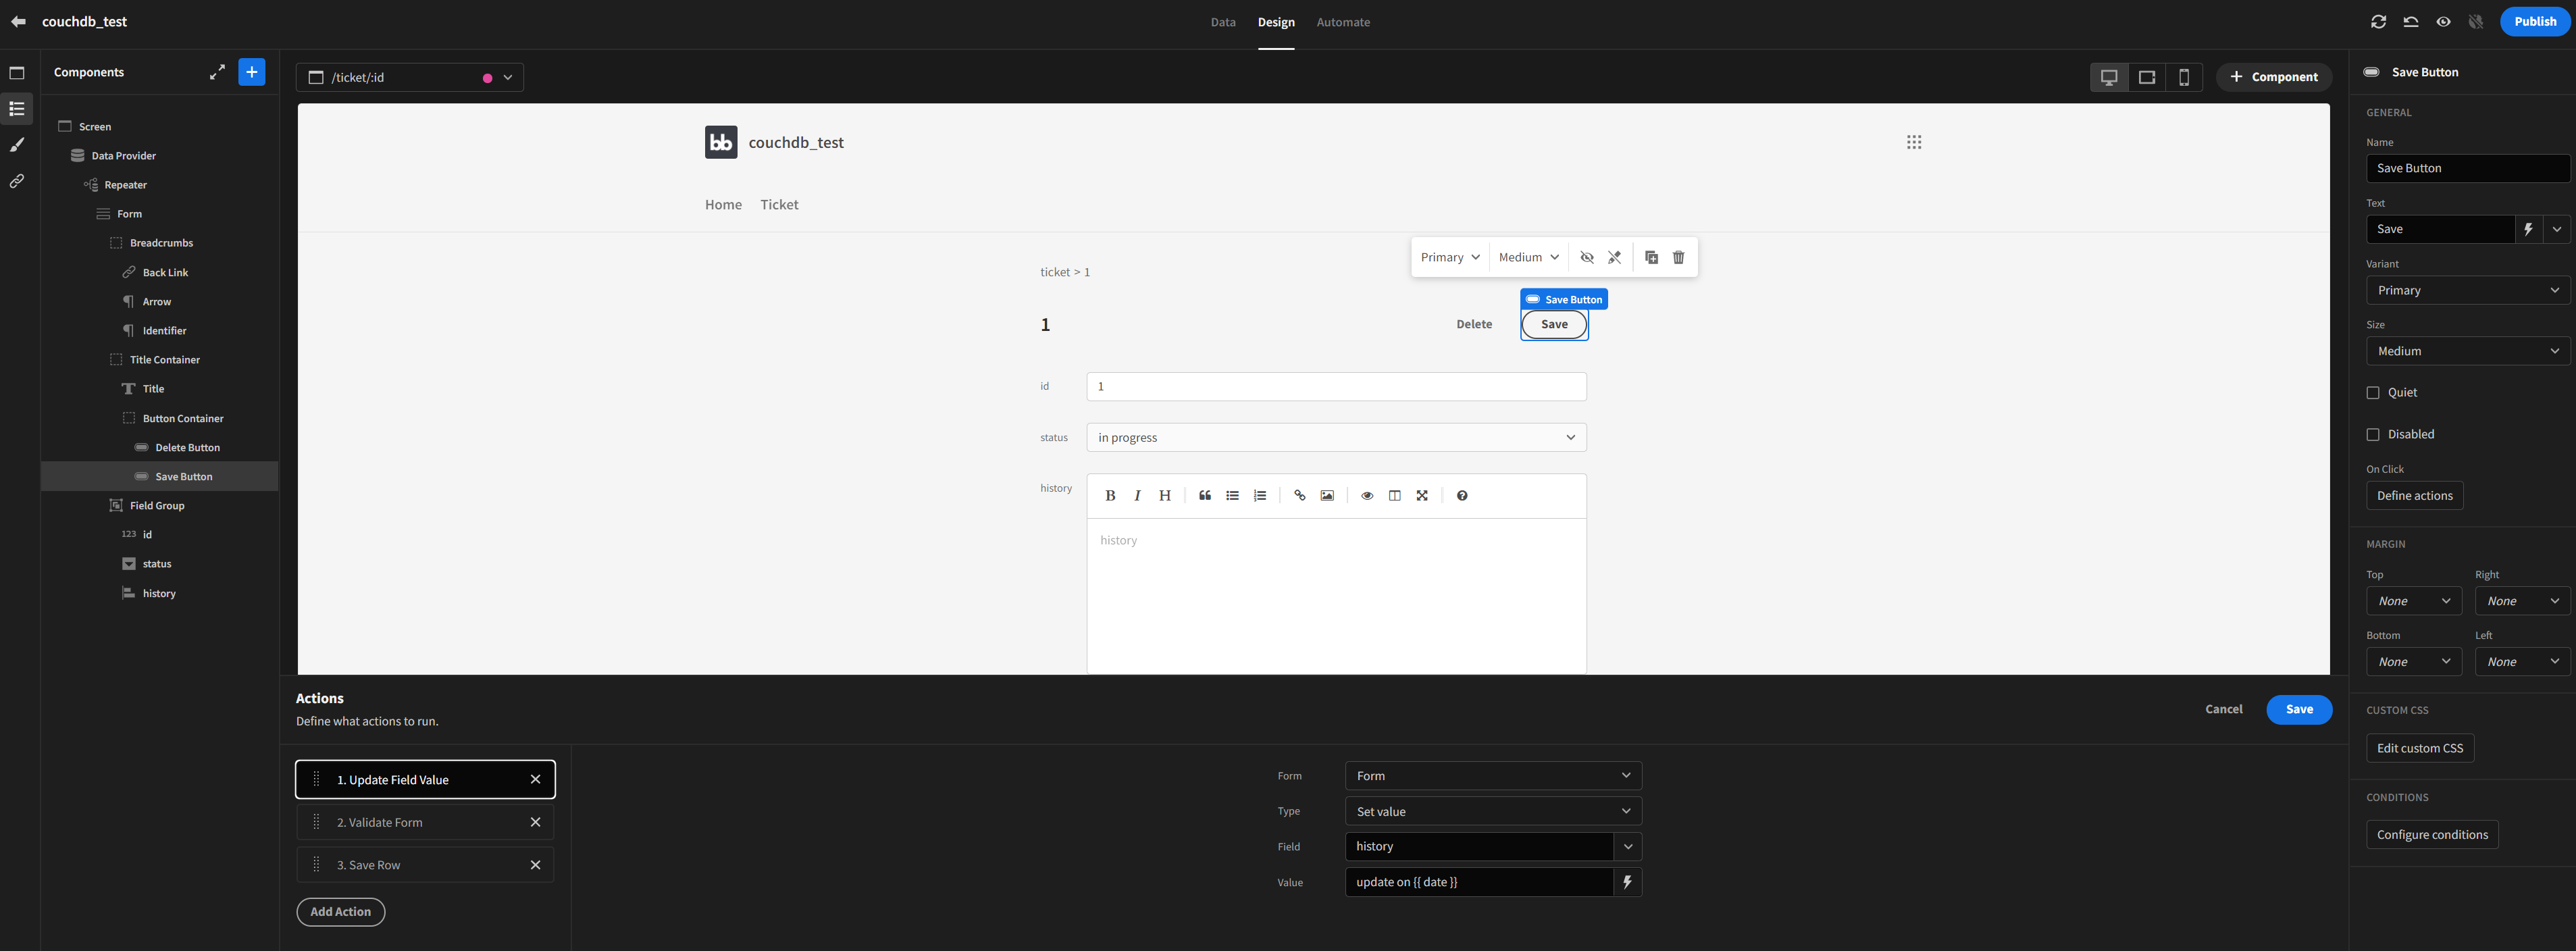Click the undo arrow icon in top bar
This screenshot has width=2576, height=951.
pos(2411,22)
